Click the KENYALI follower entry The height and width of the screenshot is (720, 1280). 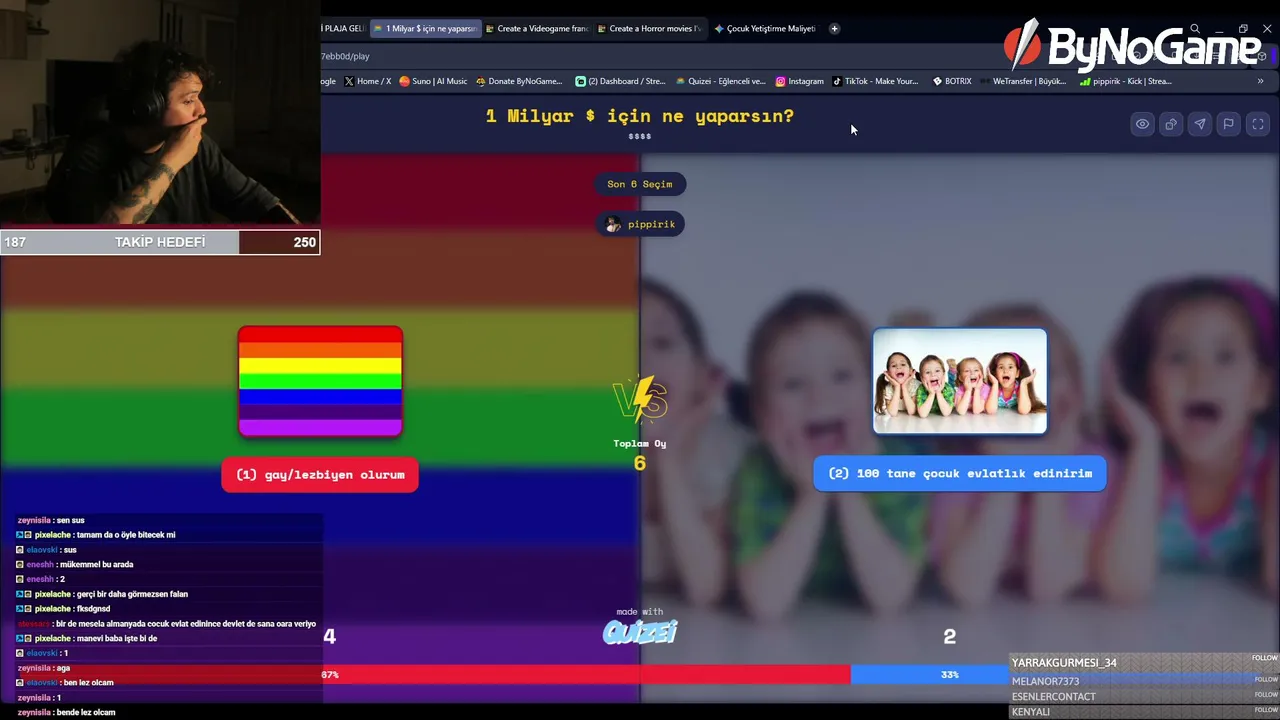1145,712
